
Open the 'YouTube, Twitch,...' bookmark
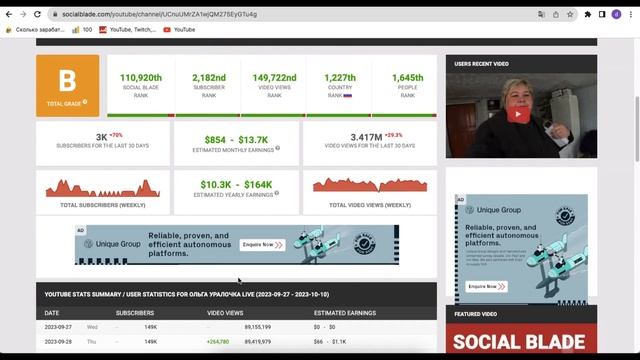click(128, 30)
